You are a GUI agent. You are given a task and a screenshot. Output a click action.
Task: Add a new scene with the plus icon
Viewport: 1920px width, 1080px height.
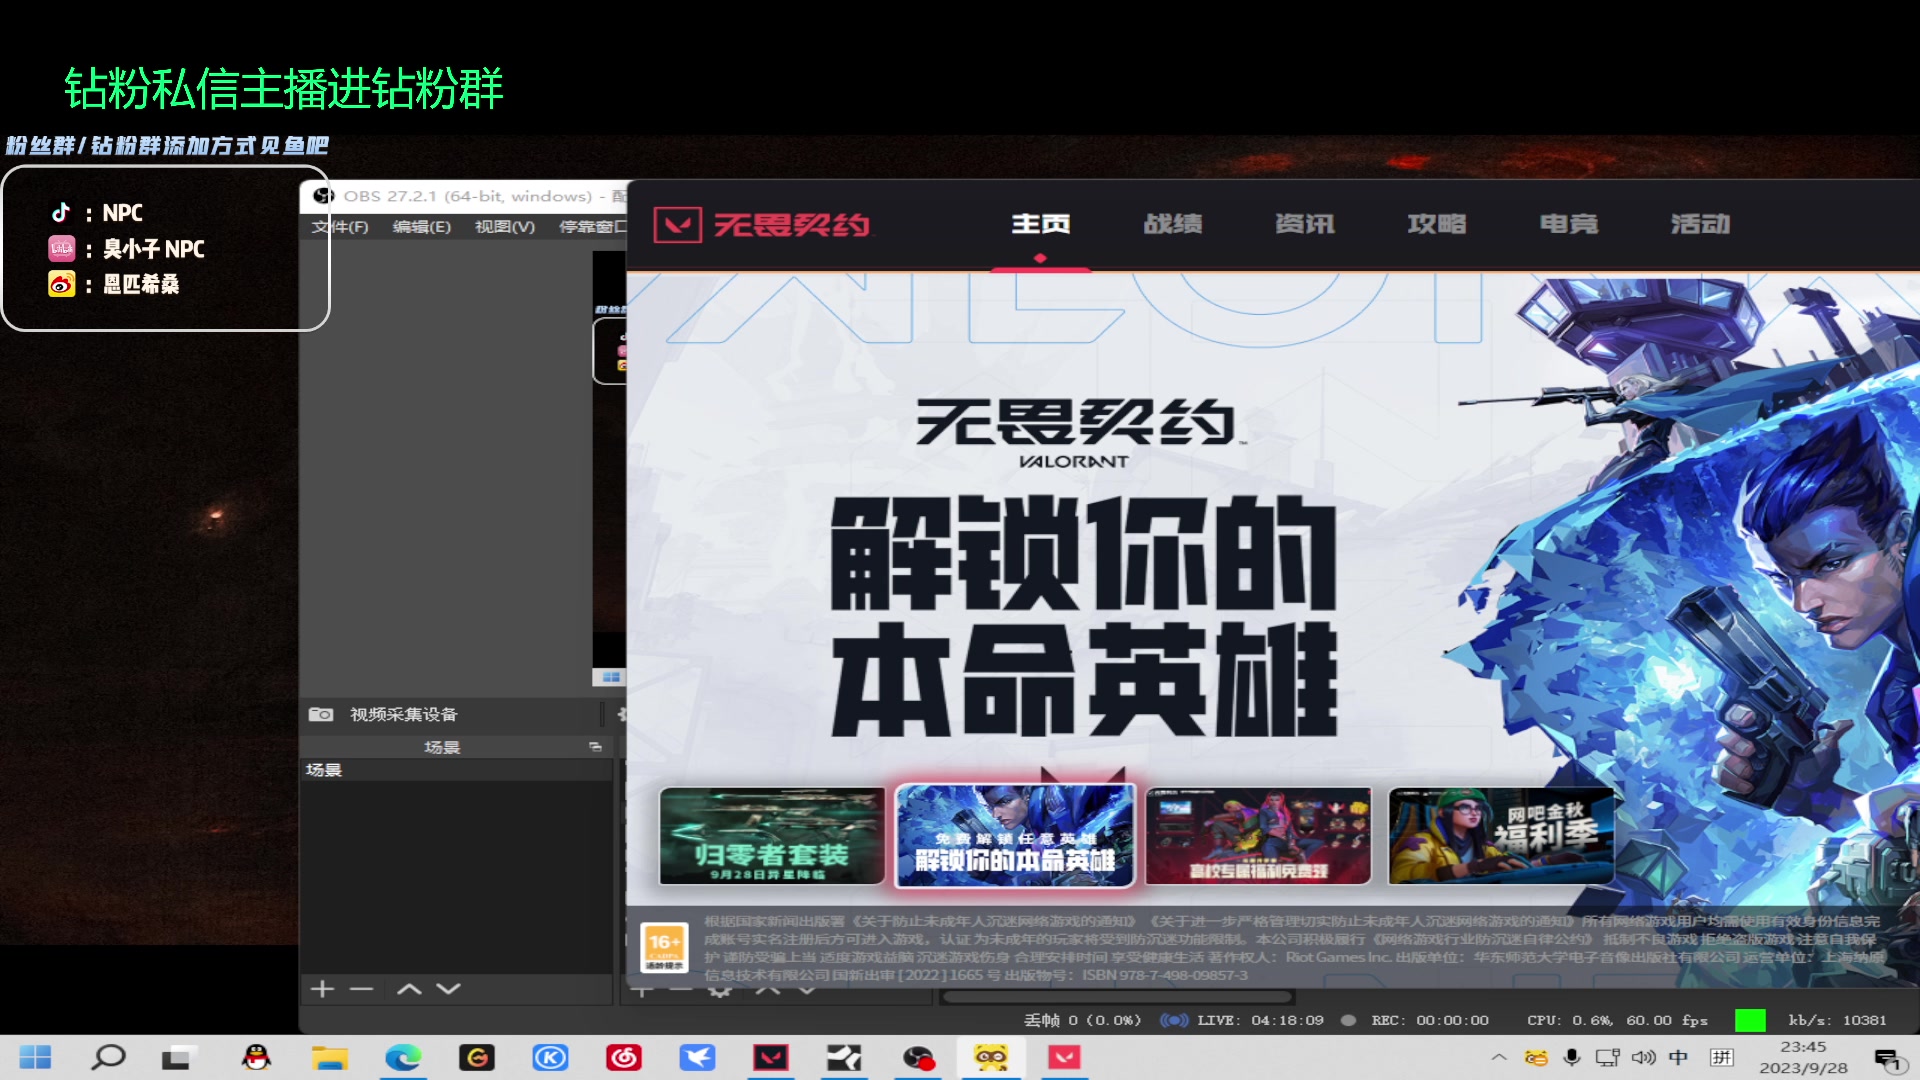click(322, 988)
